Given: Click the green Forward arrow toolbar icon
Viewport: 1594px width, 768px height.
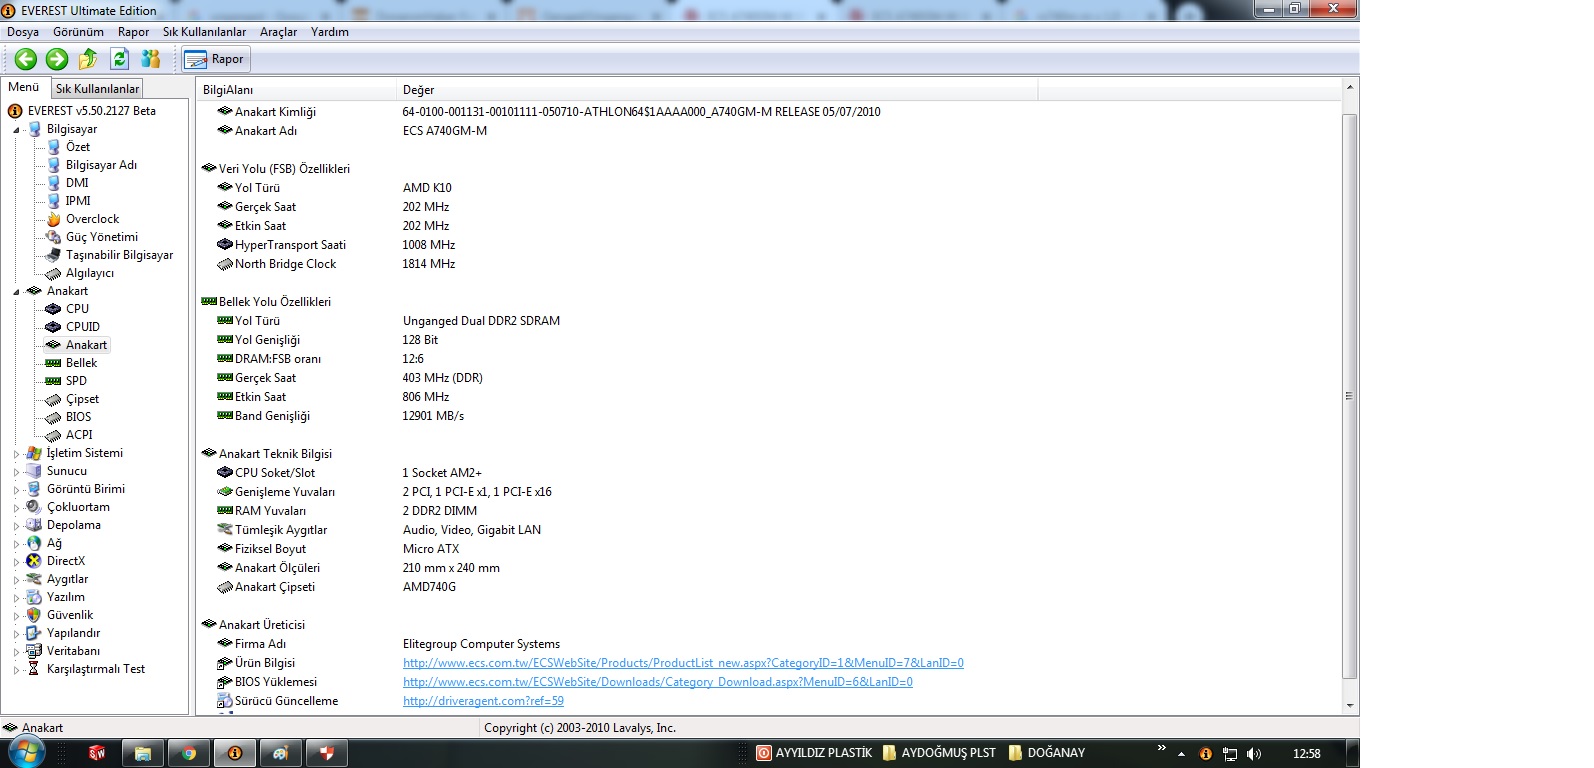Looking at the screenshot, I should [x=57, y=59].
